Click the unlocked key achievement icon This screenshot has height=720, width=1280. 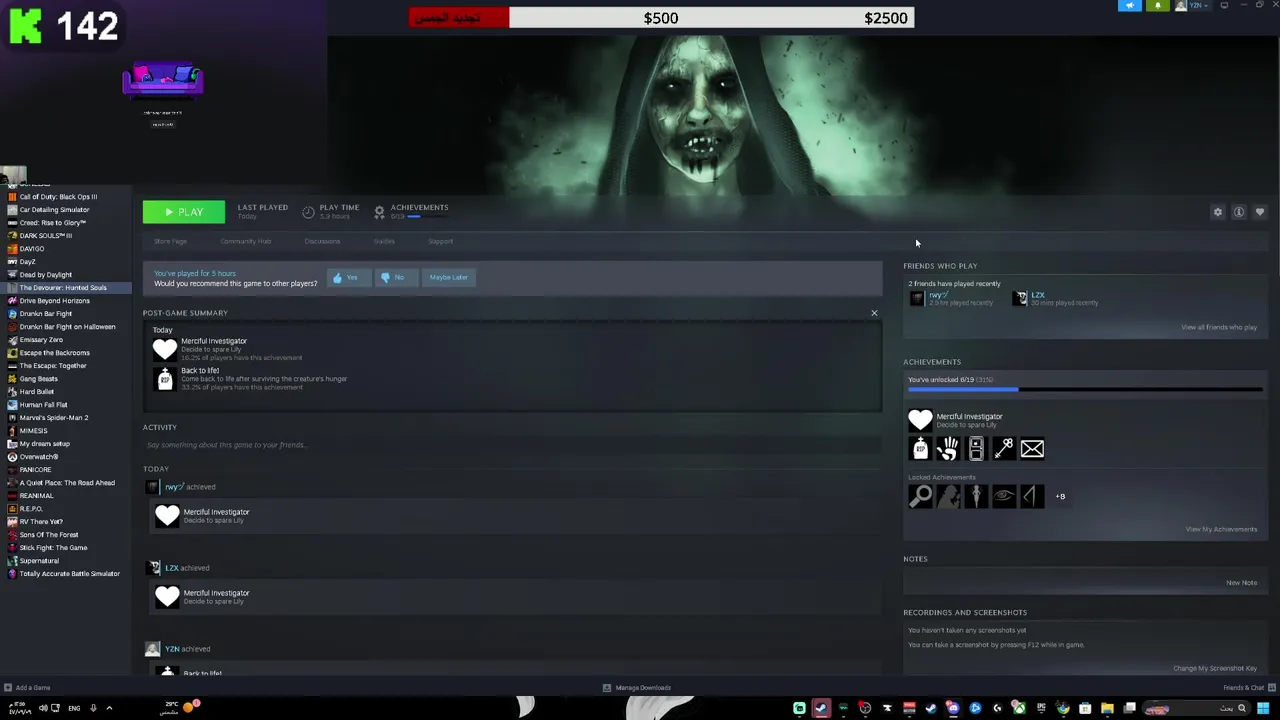coord(1004,449)
